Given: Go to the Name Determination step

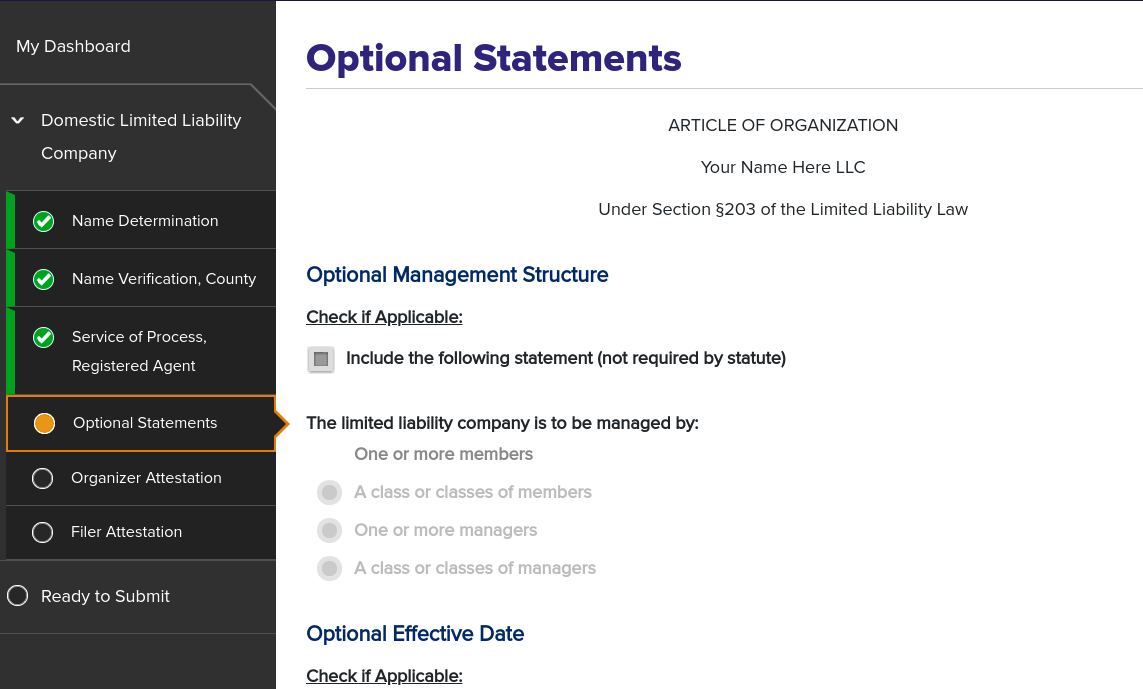Looking at the screenshot, I should [145, 221].
